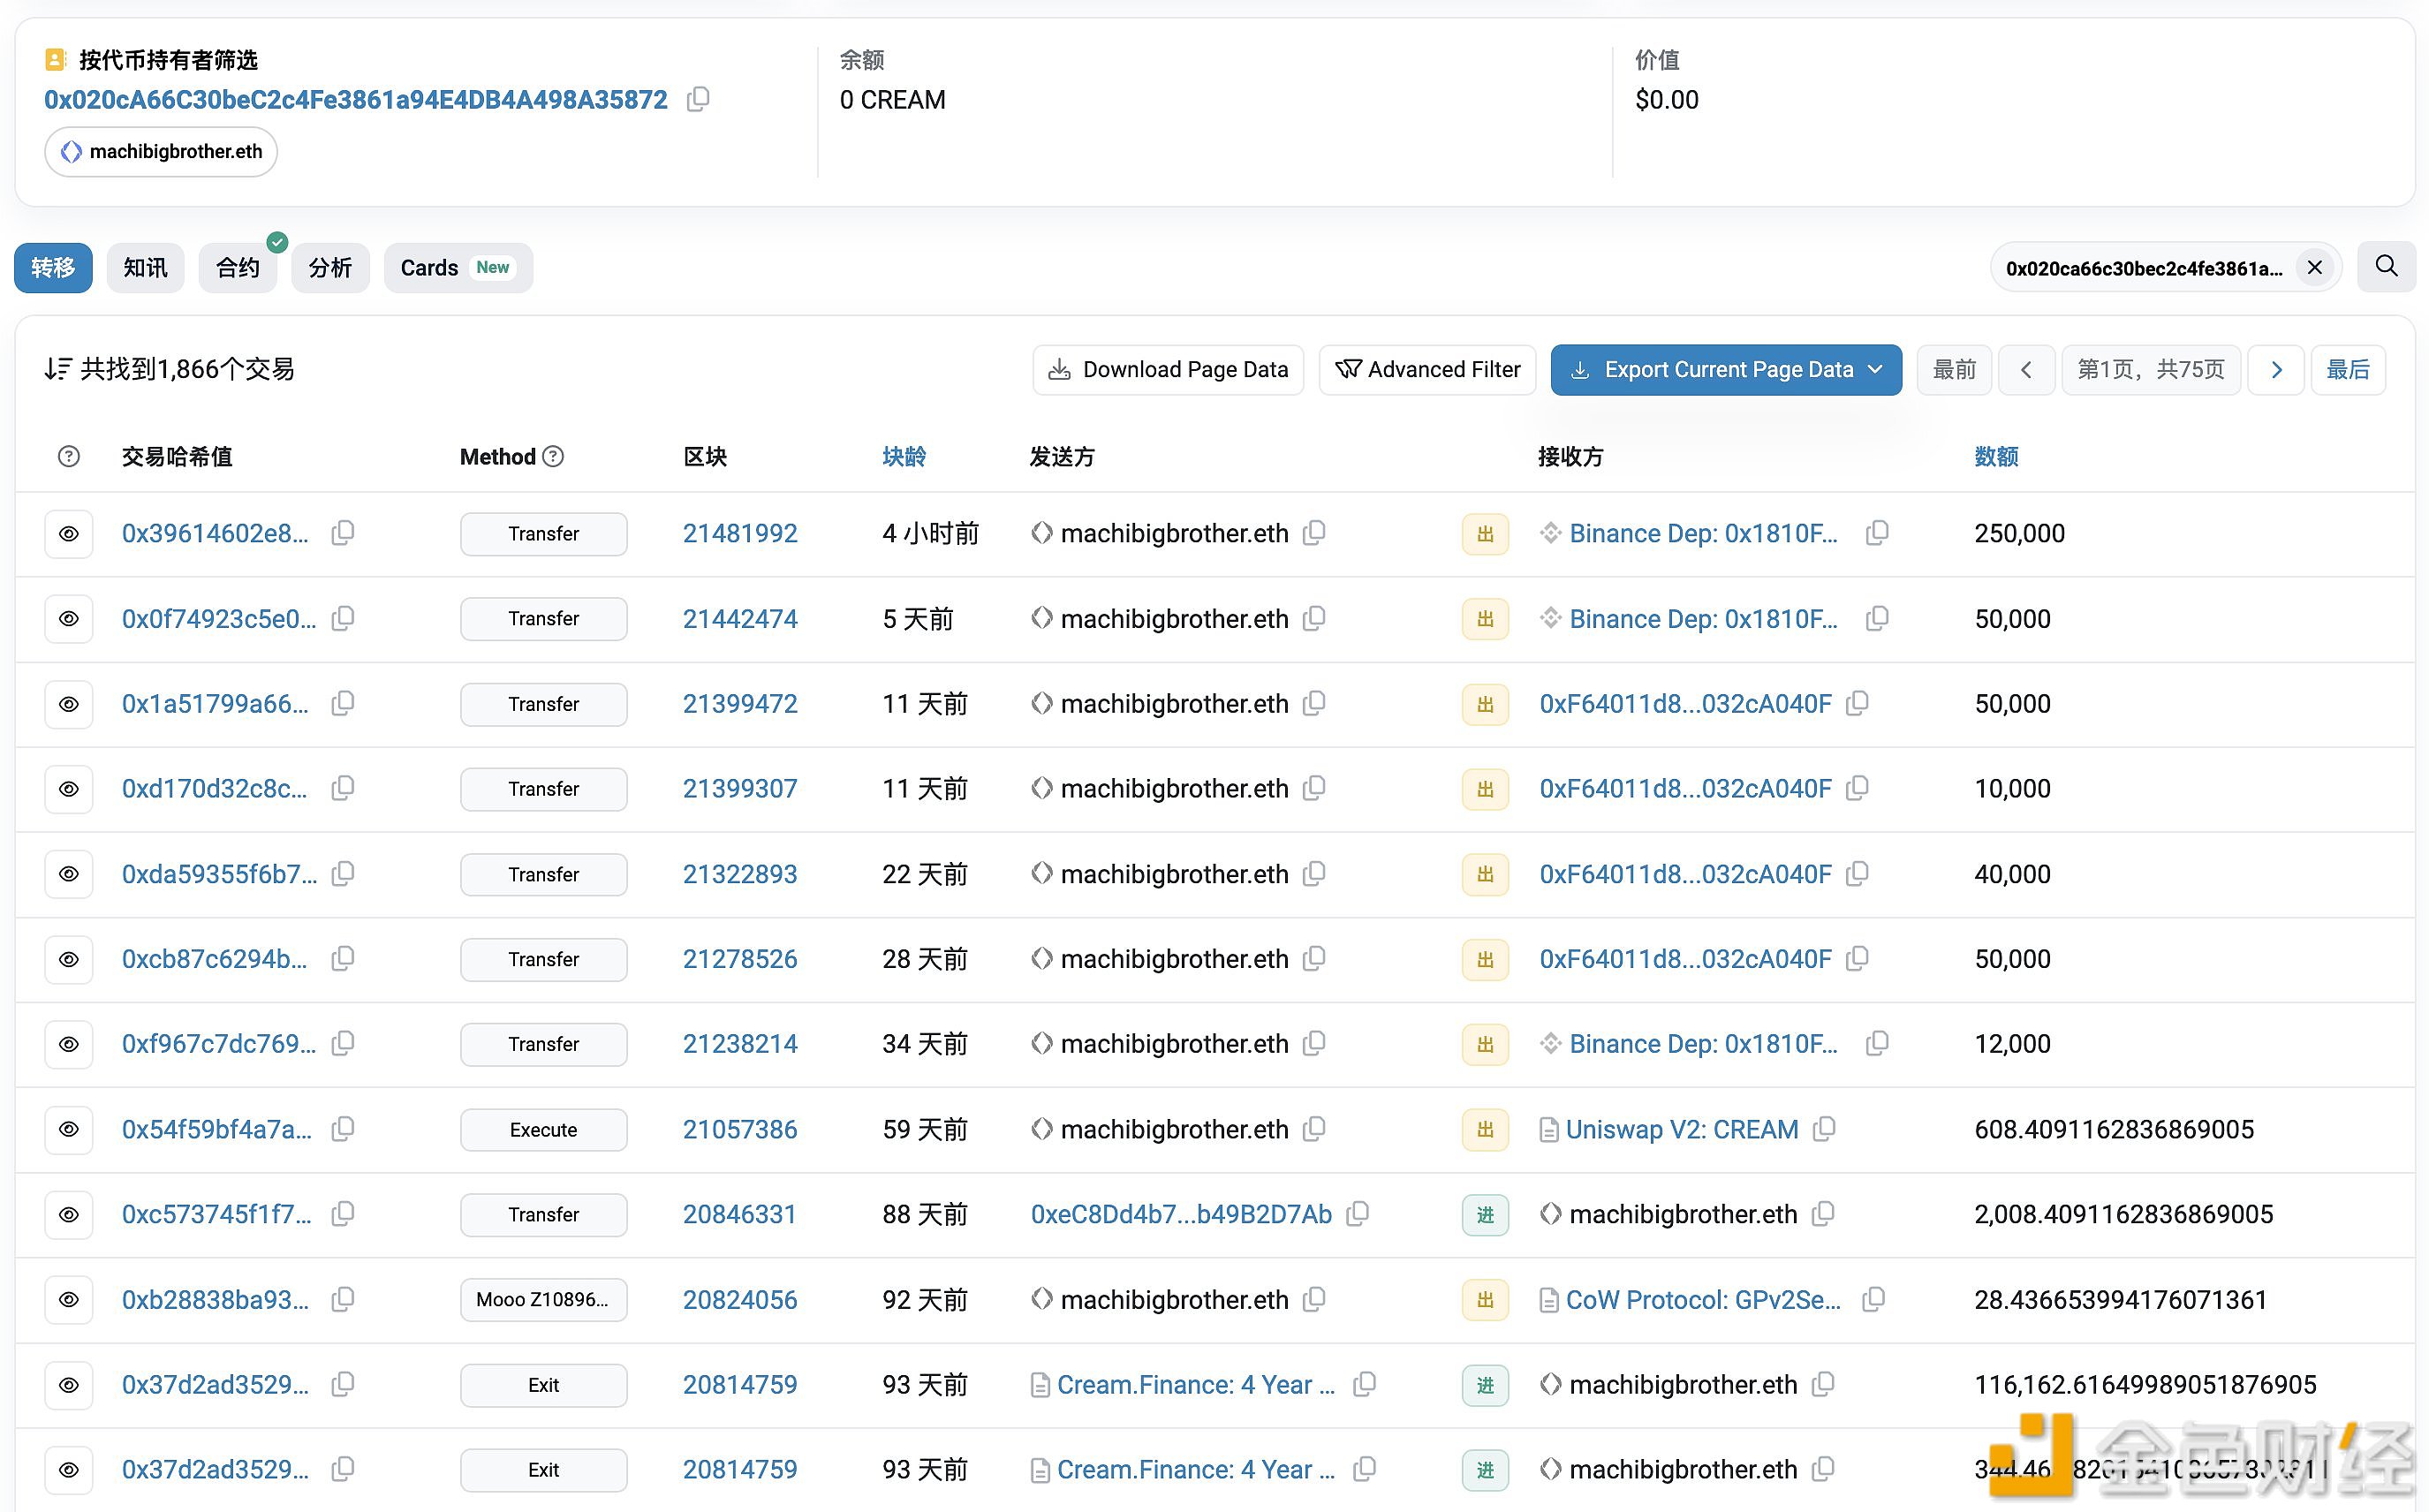Image resolution: width=2429 pixels, height=1512 pixels.
Task: Copy Cream.Finance sender address in 116,162 row
Action: tap(1364, 1384)
